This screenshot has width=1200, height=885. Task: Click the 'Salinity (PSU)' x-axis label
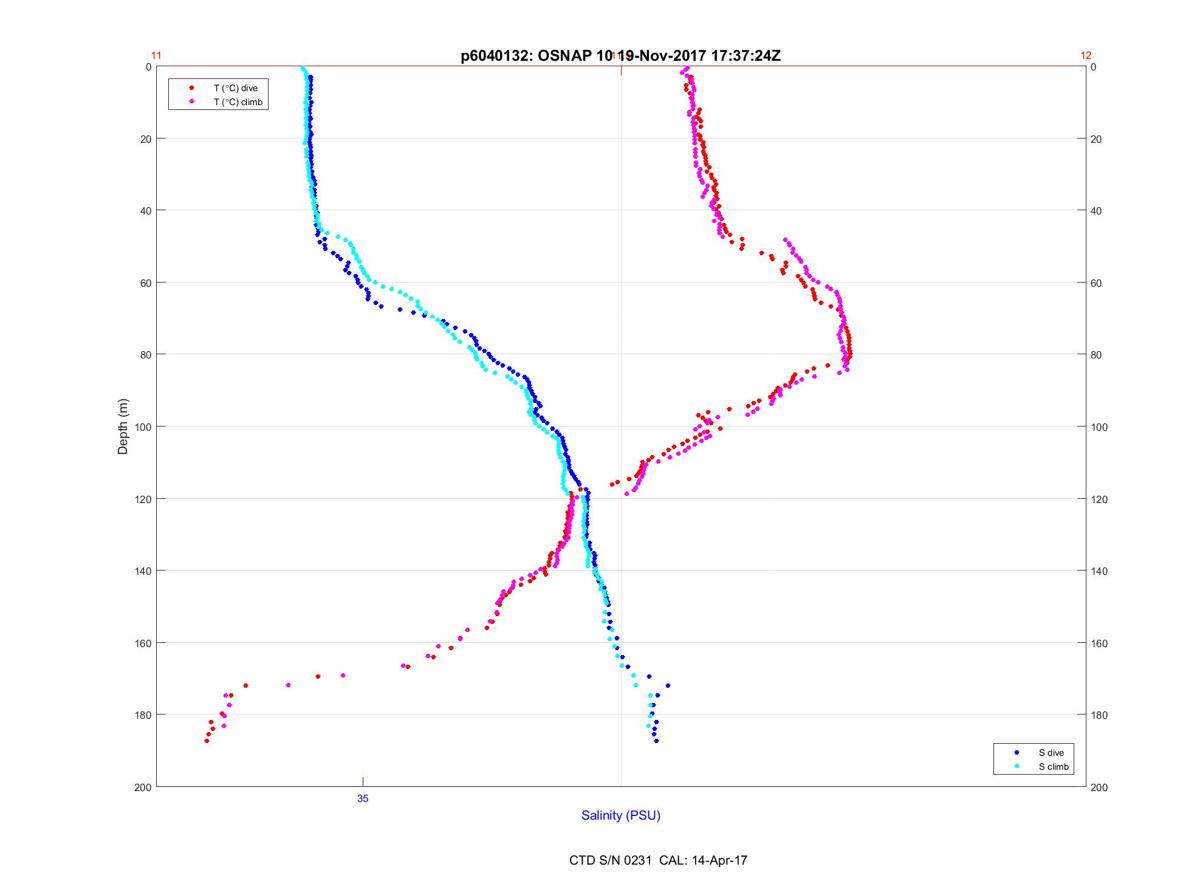621,816
